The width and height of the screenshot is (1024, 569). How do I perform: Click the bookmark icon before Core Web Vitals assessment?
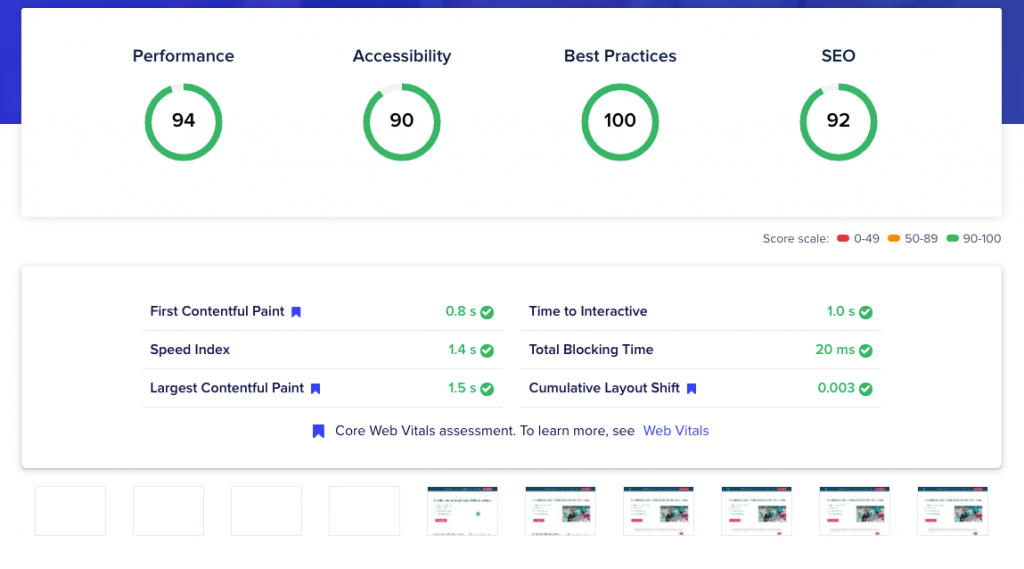coord(318,431)
